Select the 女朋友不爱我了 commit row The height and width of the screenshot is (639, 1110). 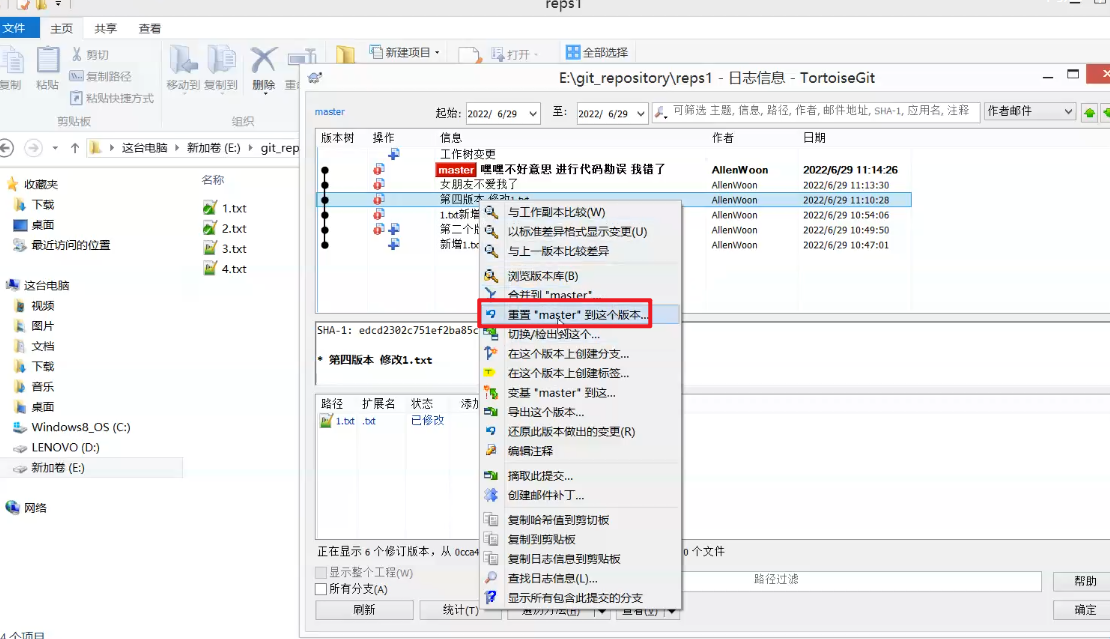(x=613, y=185)
